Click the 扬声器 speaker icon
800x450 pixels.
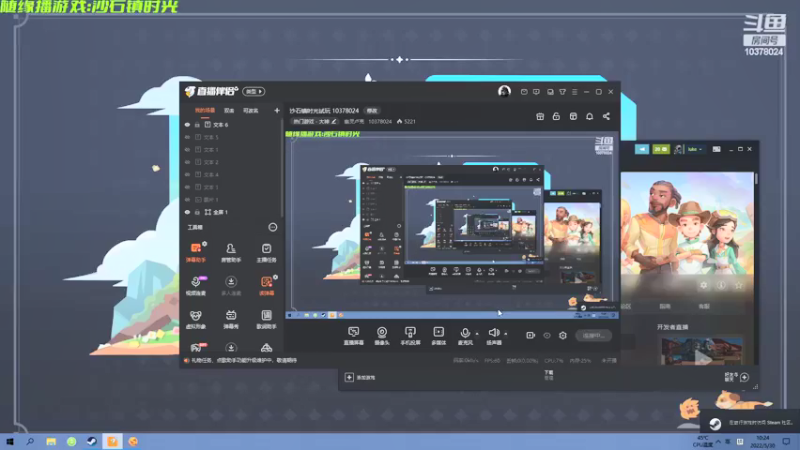pyautogui.click(x=493, y=333)
